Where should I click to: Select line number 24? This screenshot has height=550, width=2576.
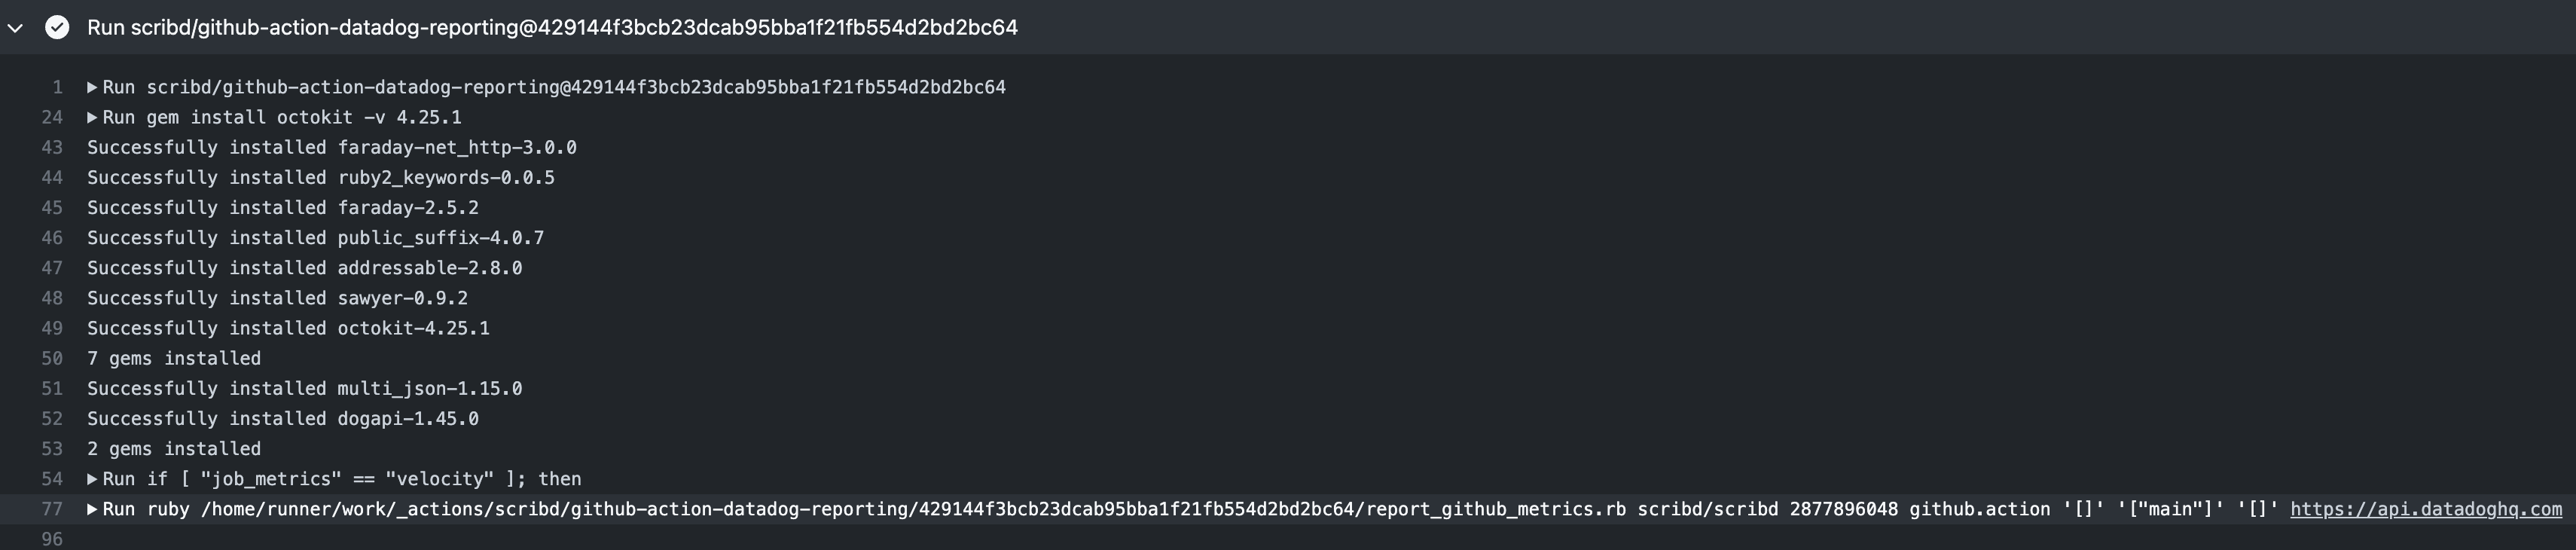[x=51, y=117]
